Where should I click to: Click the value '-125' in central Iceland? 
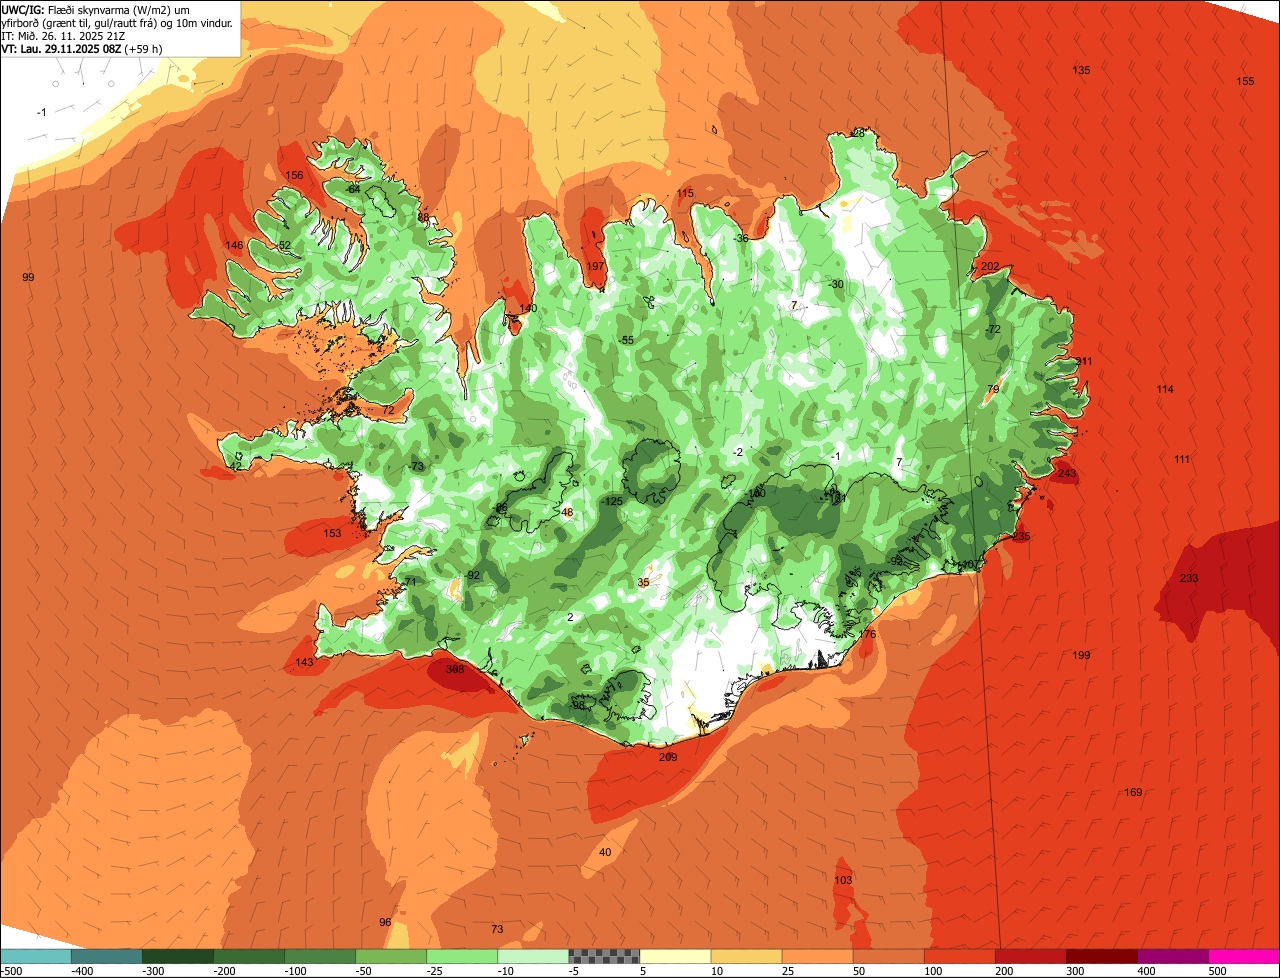612,501
